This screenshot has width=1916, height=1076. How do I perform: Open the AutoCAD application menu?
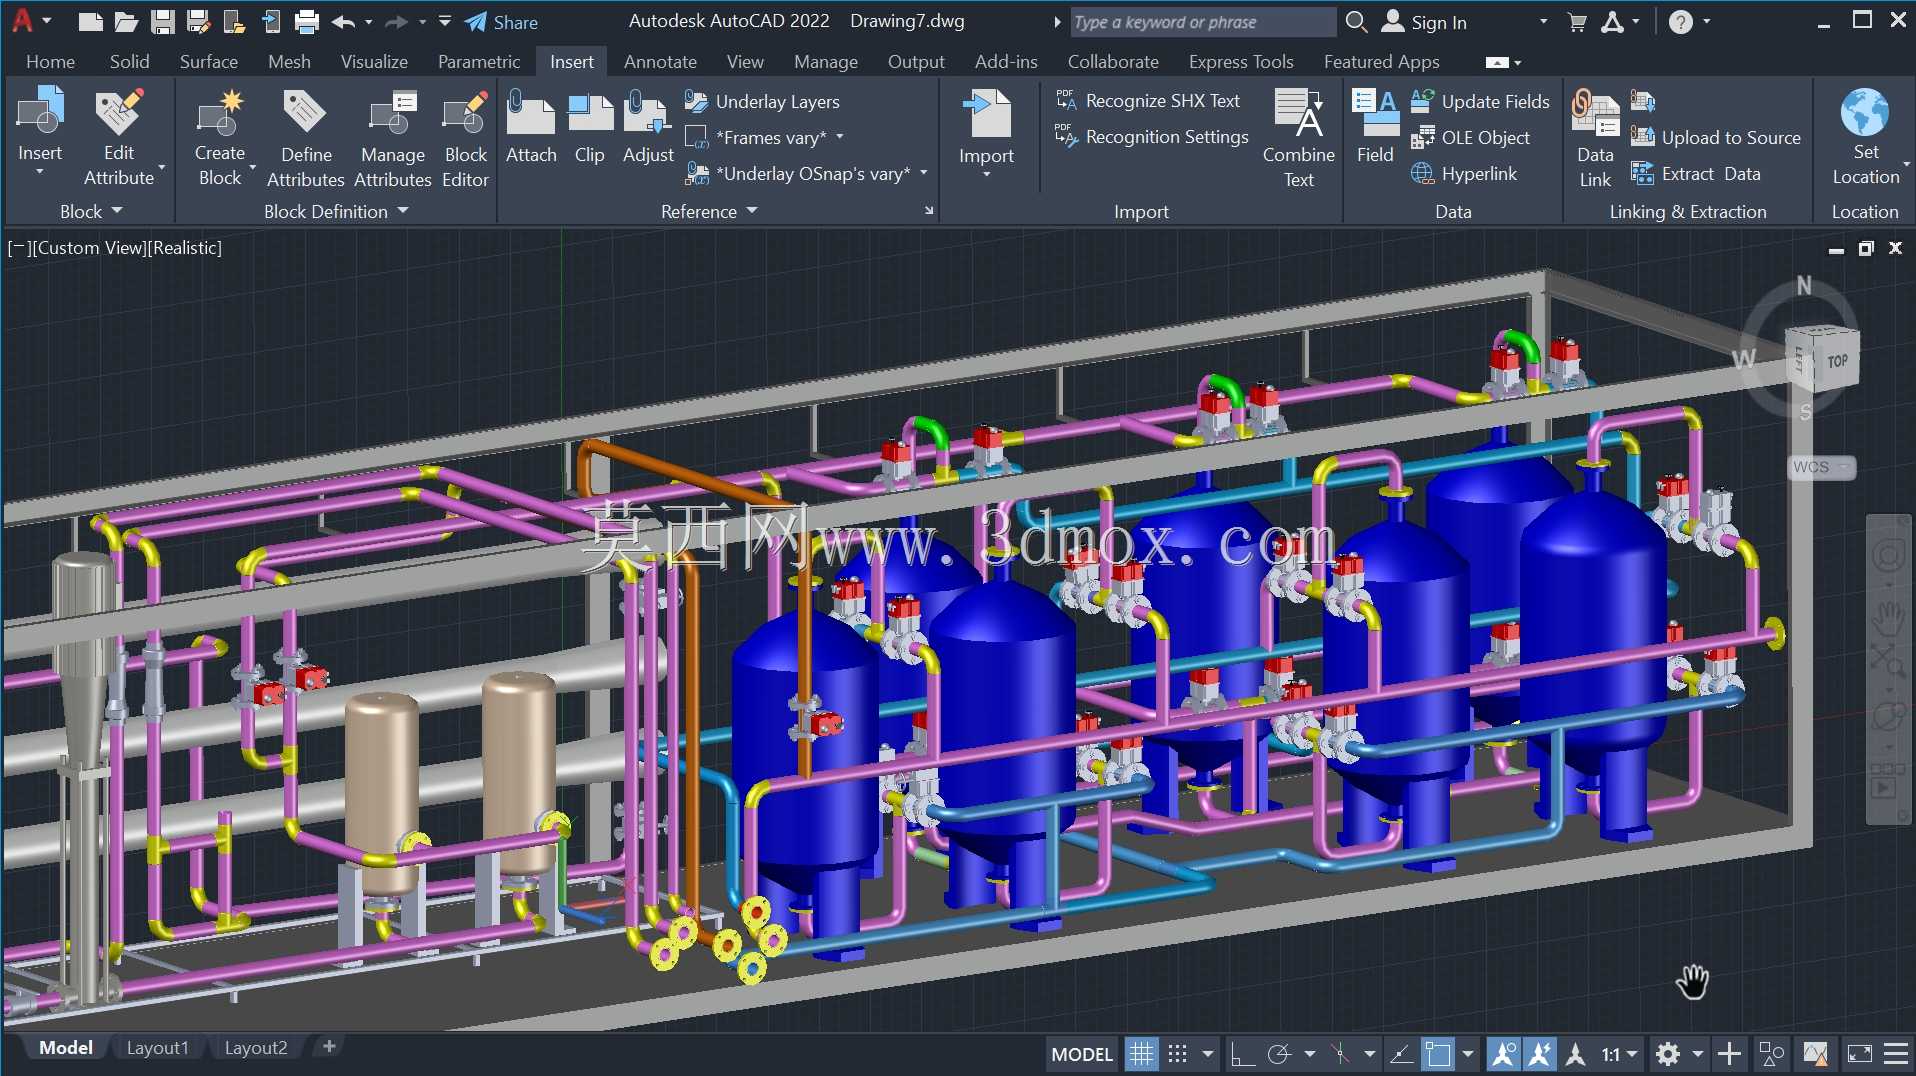click(x=23, y=21)
